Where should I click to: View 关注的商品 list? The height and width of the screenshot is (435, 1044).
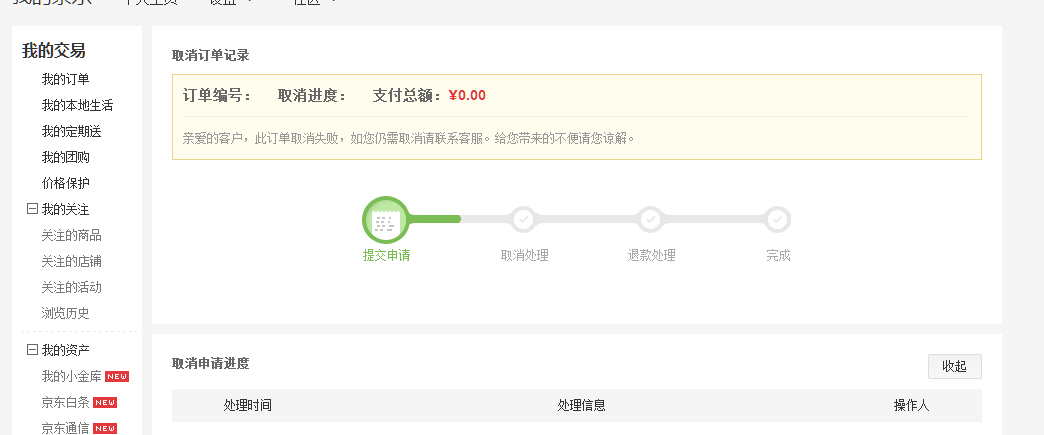71,235
